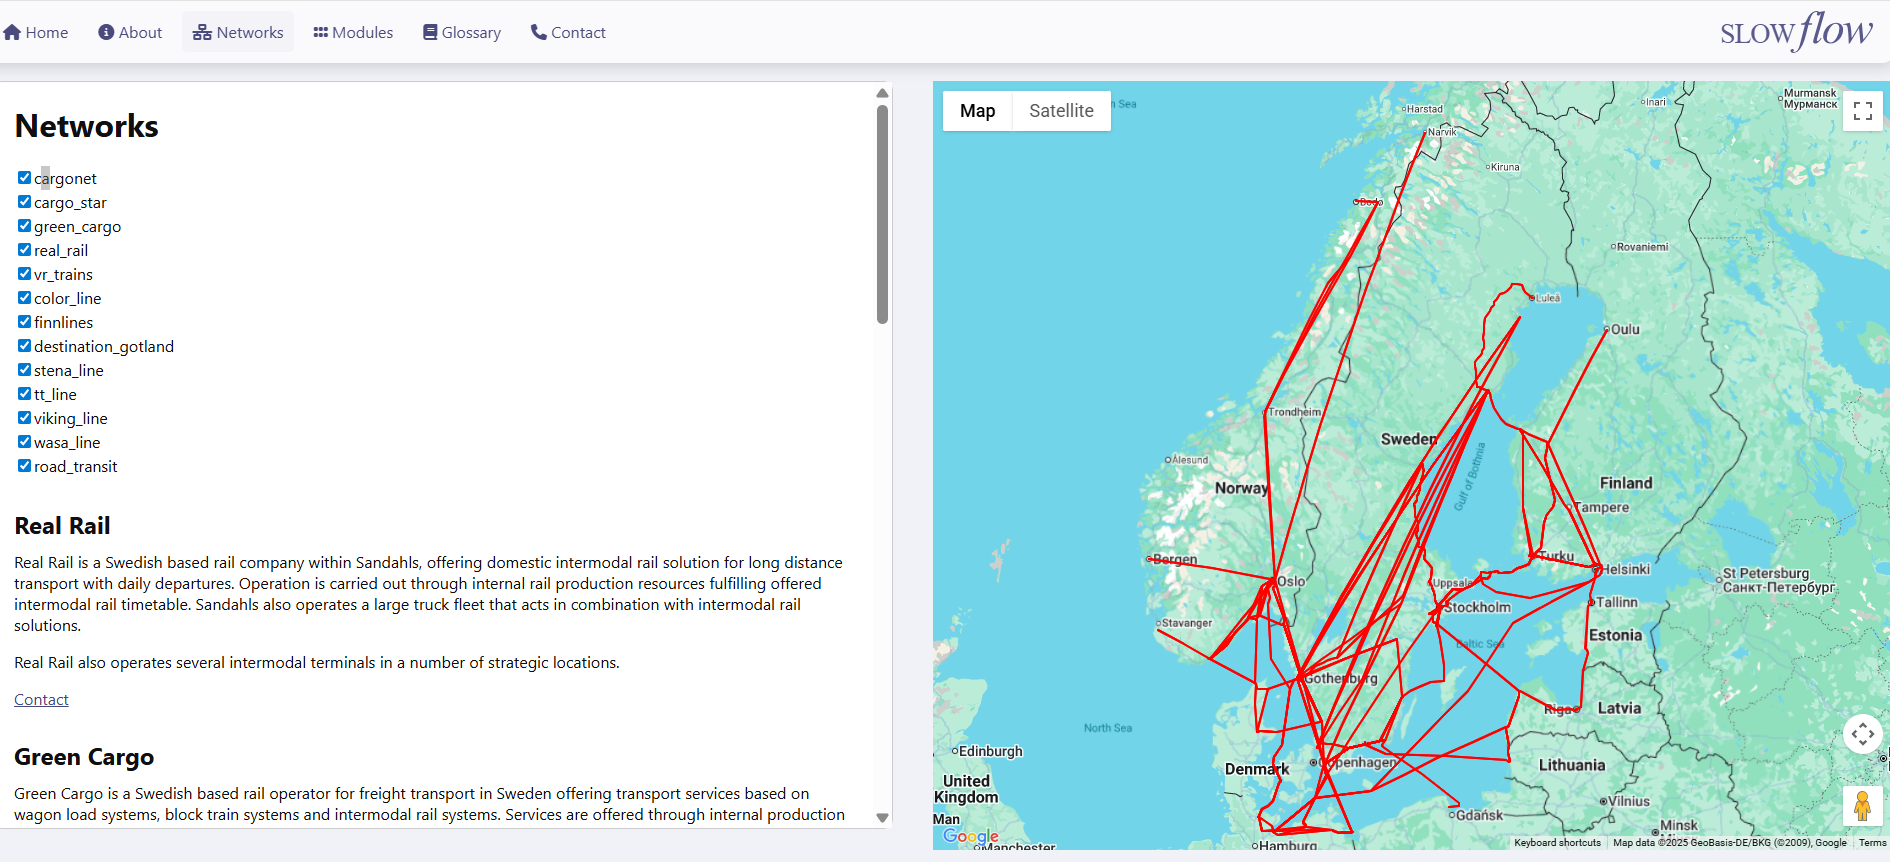The image size is (1890, 862).
Task: Uncheck the cargo_star network
Action: pyautogui.click(x=24, y=202)
